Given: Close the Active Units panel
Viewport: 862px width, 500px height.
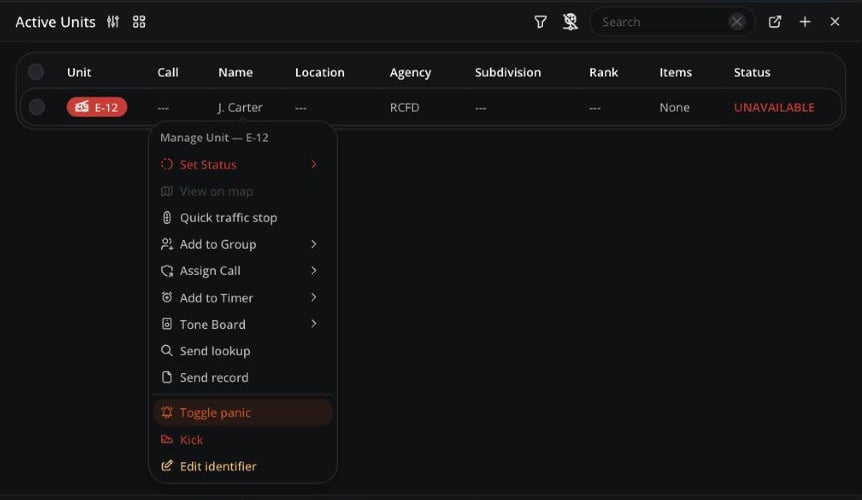Looking at the screenshot, I should click(x=835, y=22).
